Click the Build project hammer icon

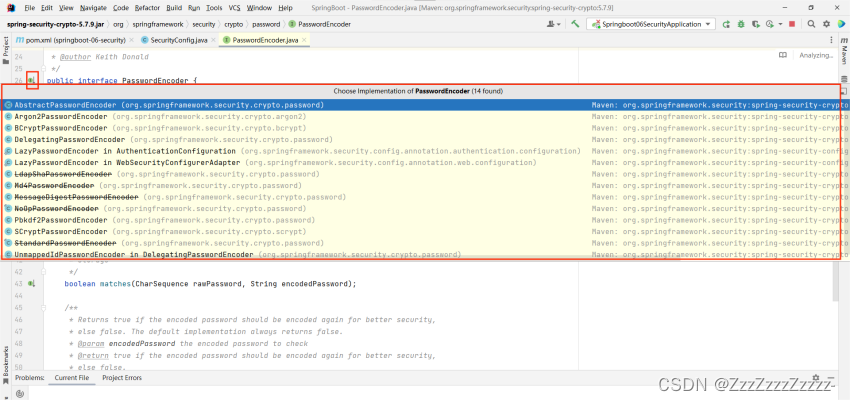click(x=575, y=24)
